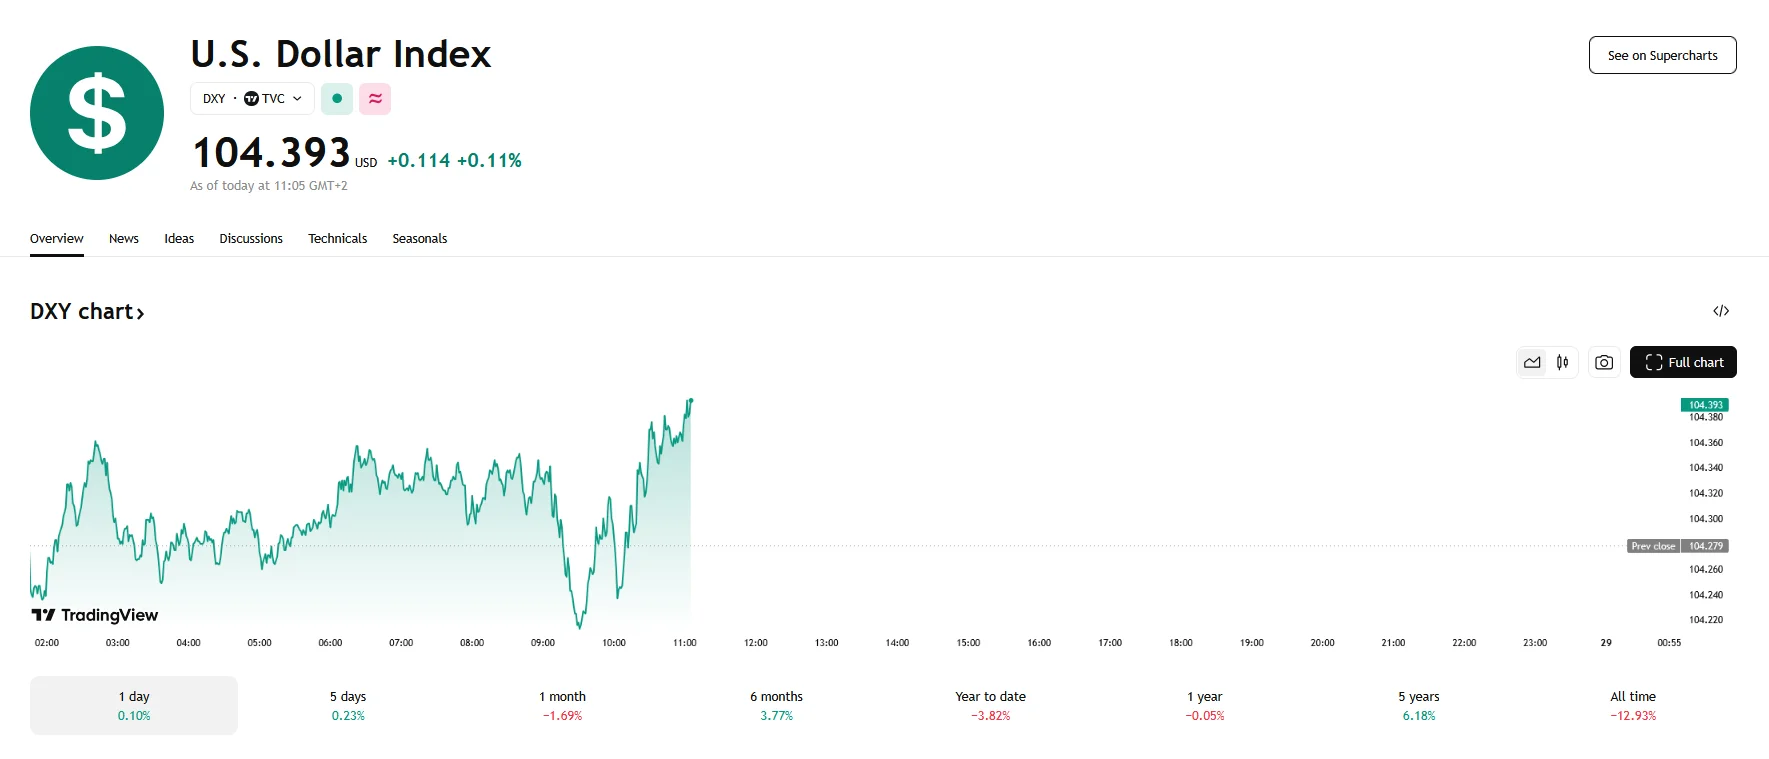Click the See on Supercharts button

[1662, 55]
